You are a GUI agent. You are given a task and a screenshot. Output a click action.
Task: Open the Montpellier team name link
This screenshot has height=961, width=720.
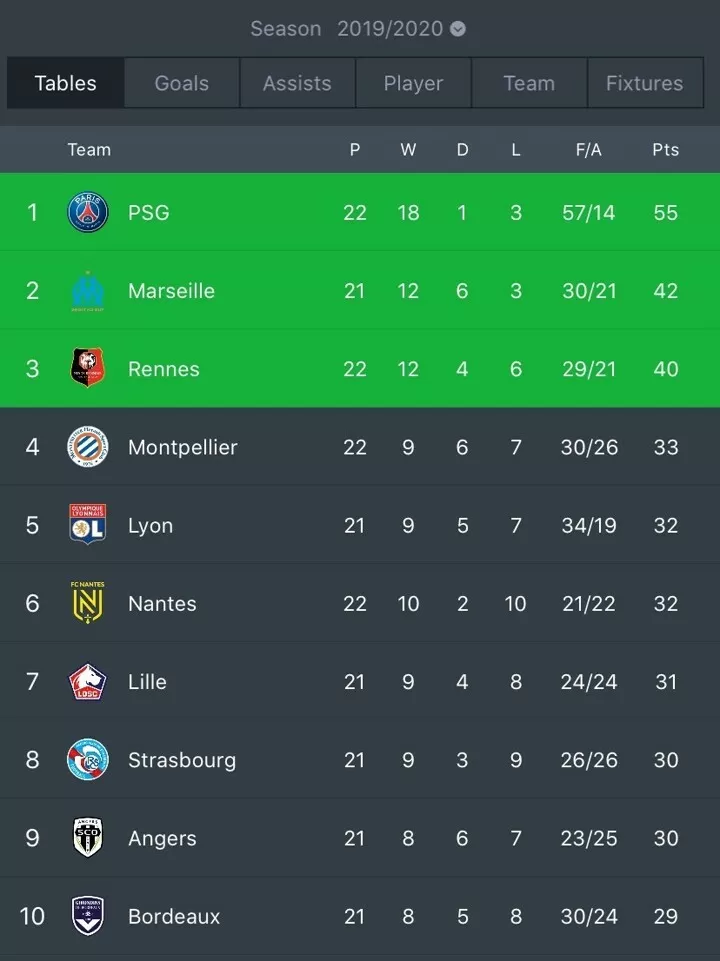[183, 447]
